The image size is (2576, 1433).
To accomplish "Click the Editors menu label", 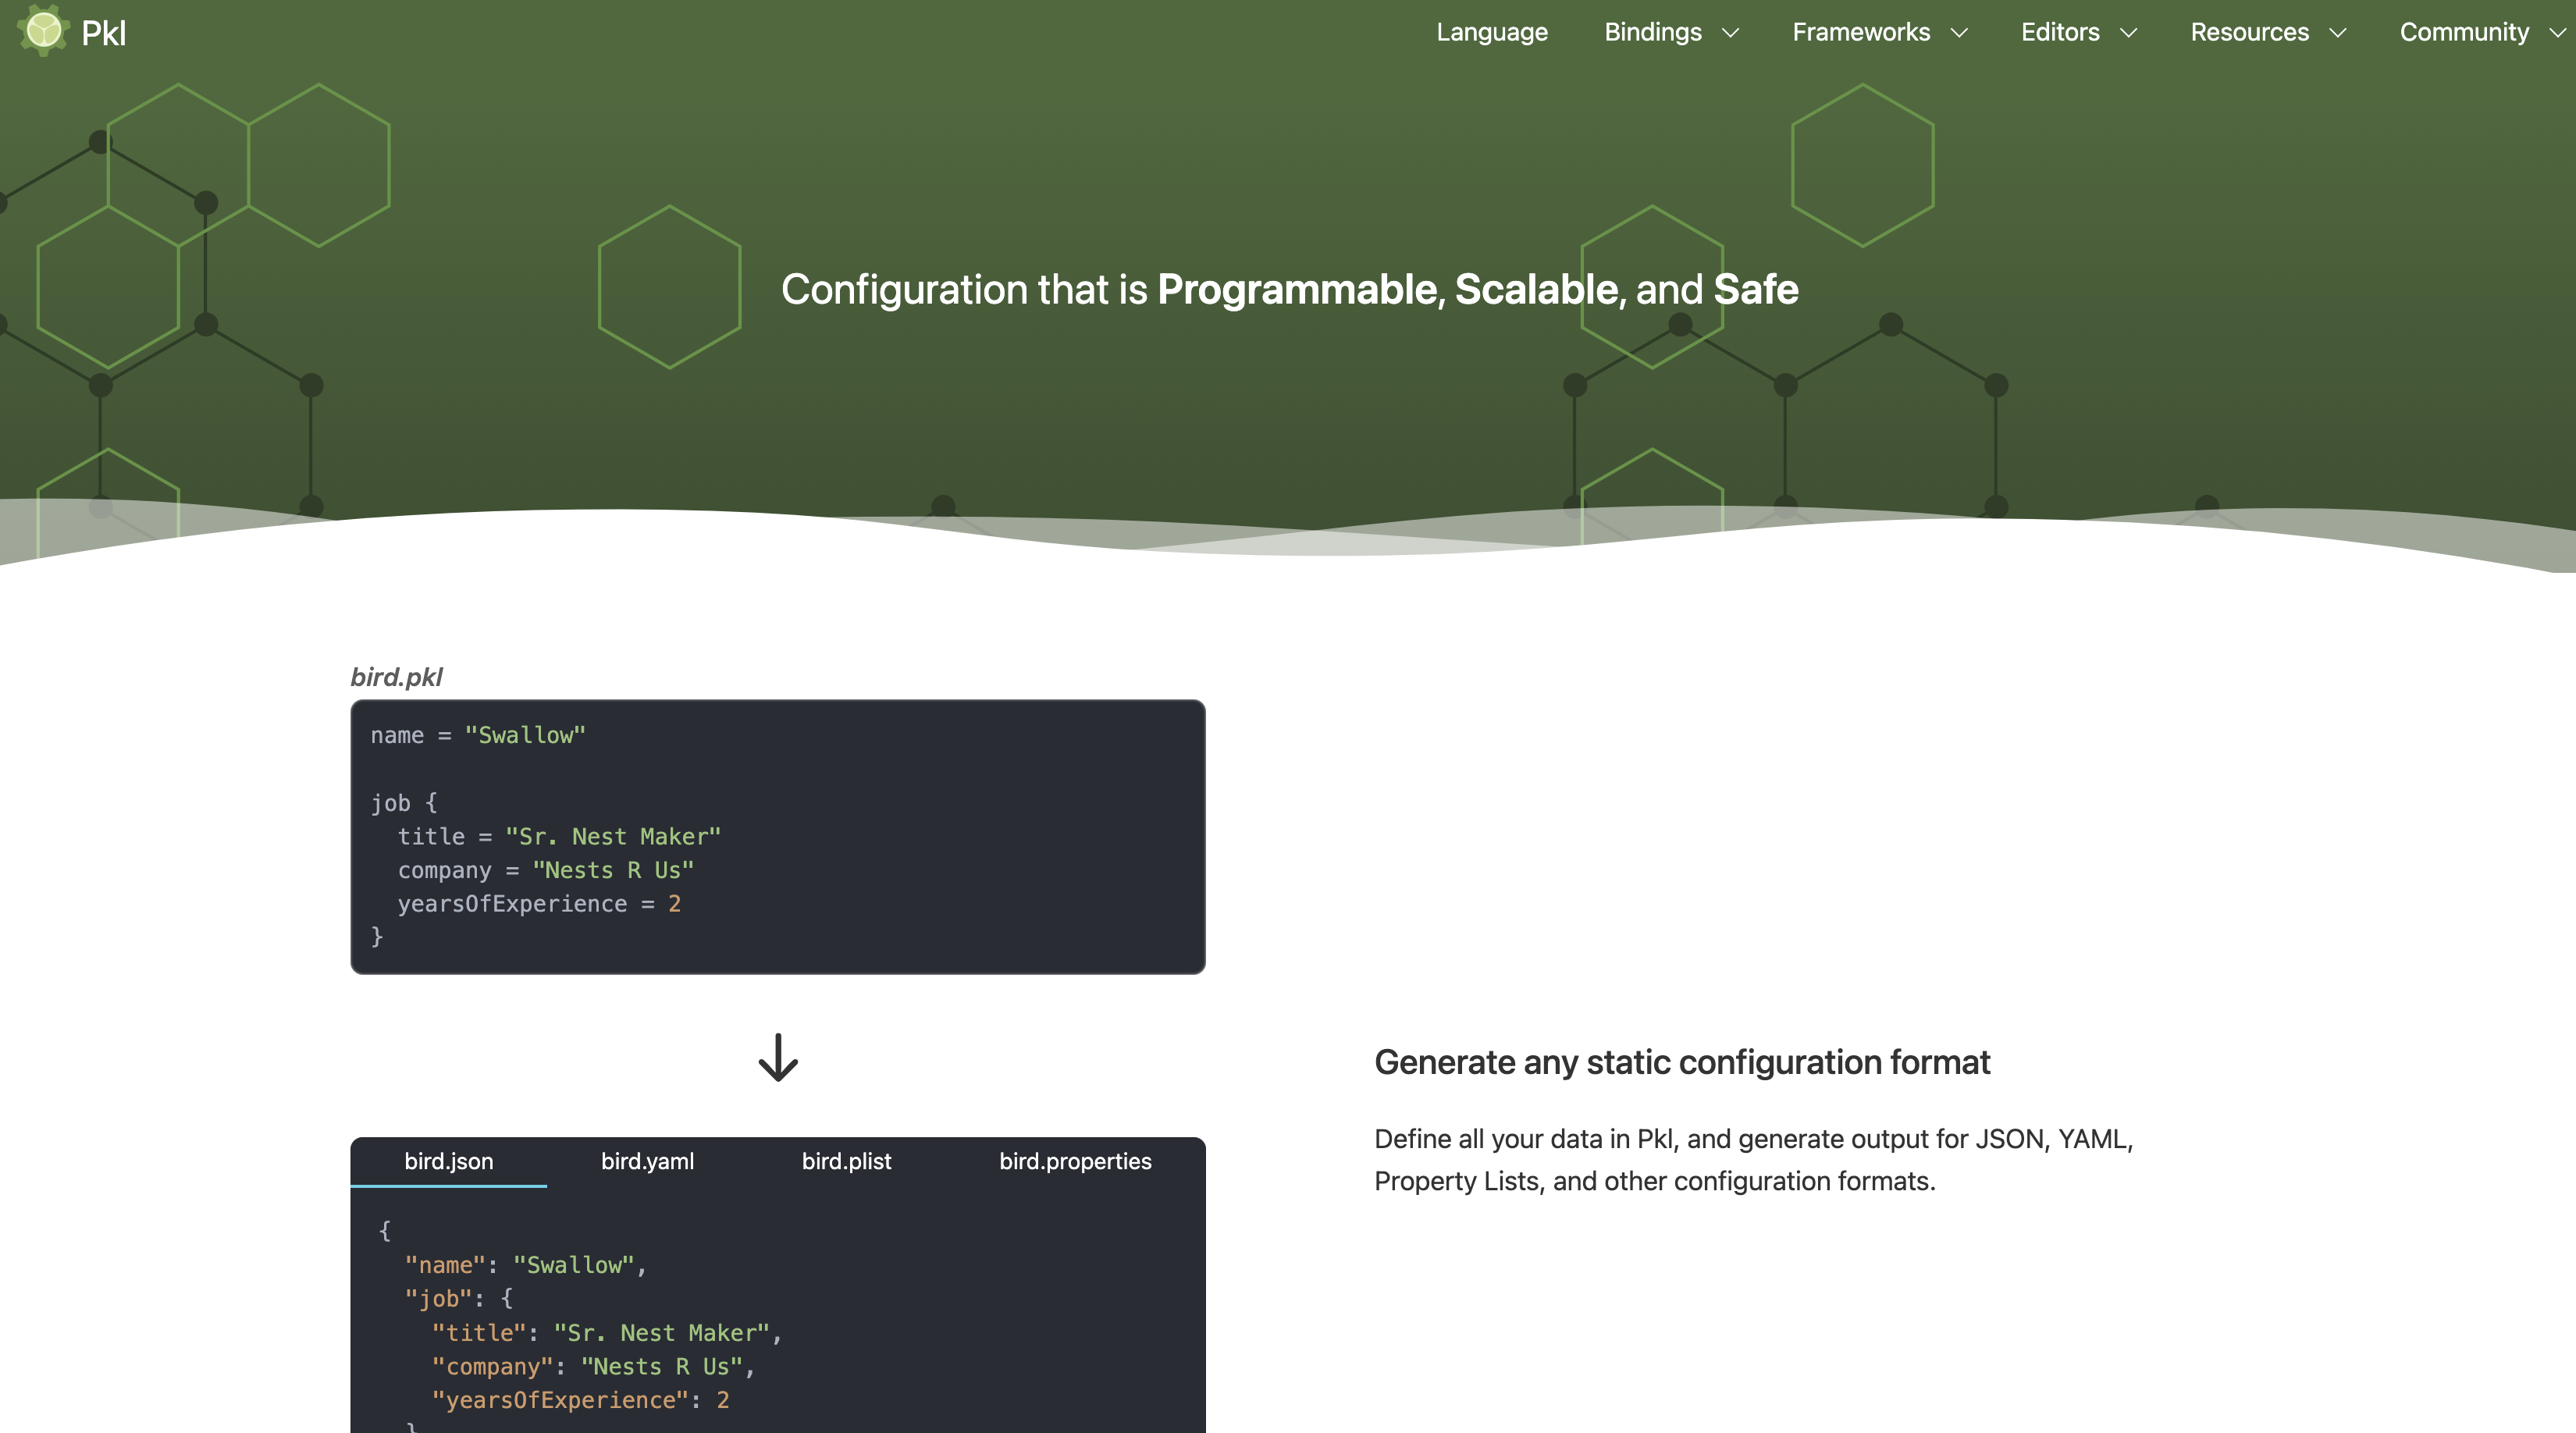I will point(2059,32).
